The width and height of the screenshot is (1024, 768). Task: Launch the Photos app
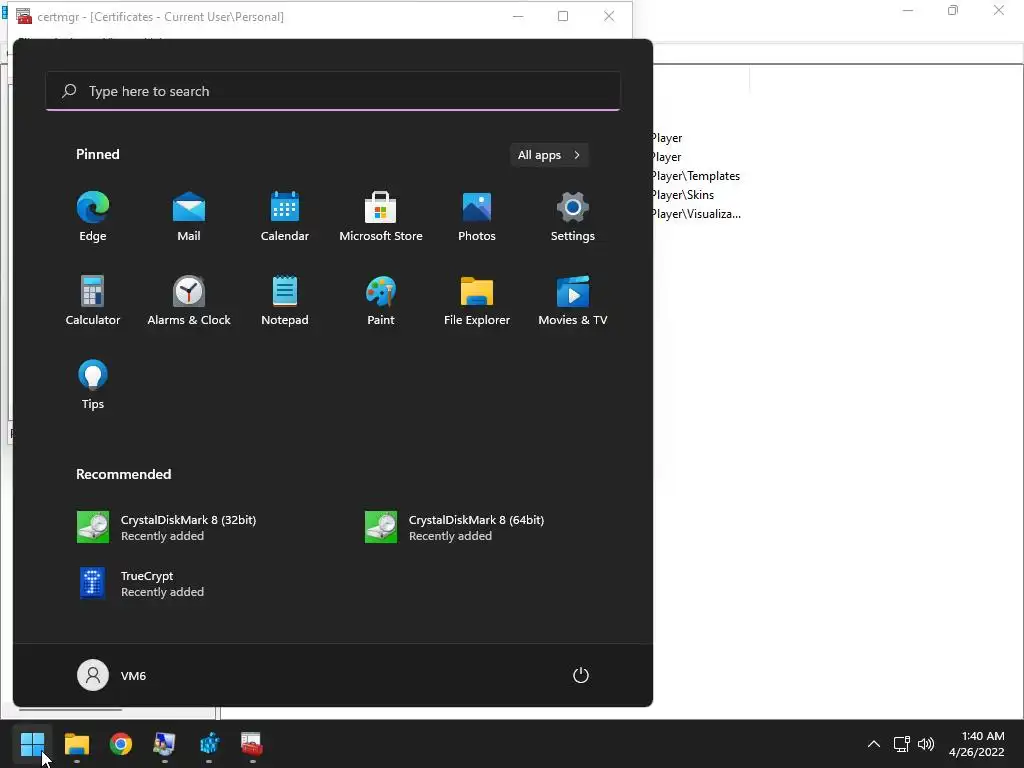[x=477, y=216]
